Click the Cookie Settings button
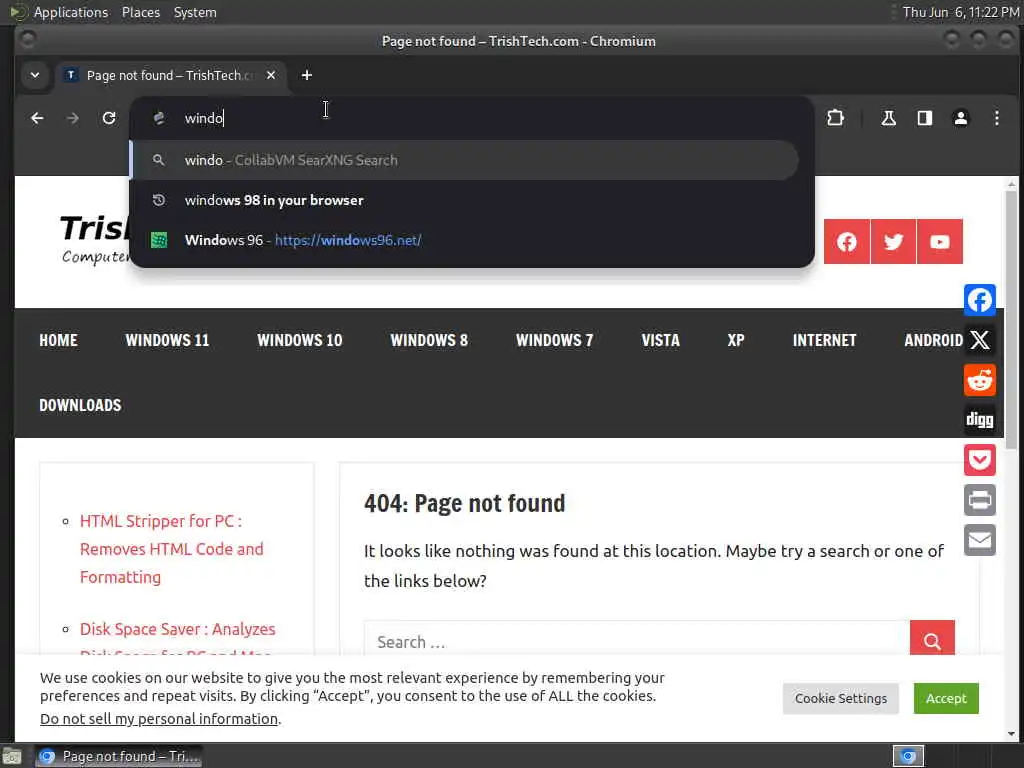The height and width of the screenshot is (768, 1024). (x=840, y=699)
